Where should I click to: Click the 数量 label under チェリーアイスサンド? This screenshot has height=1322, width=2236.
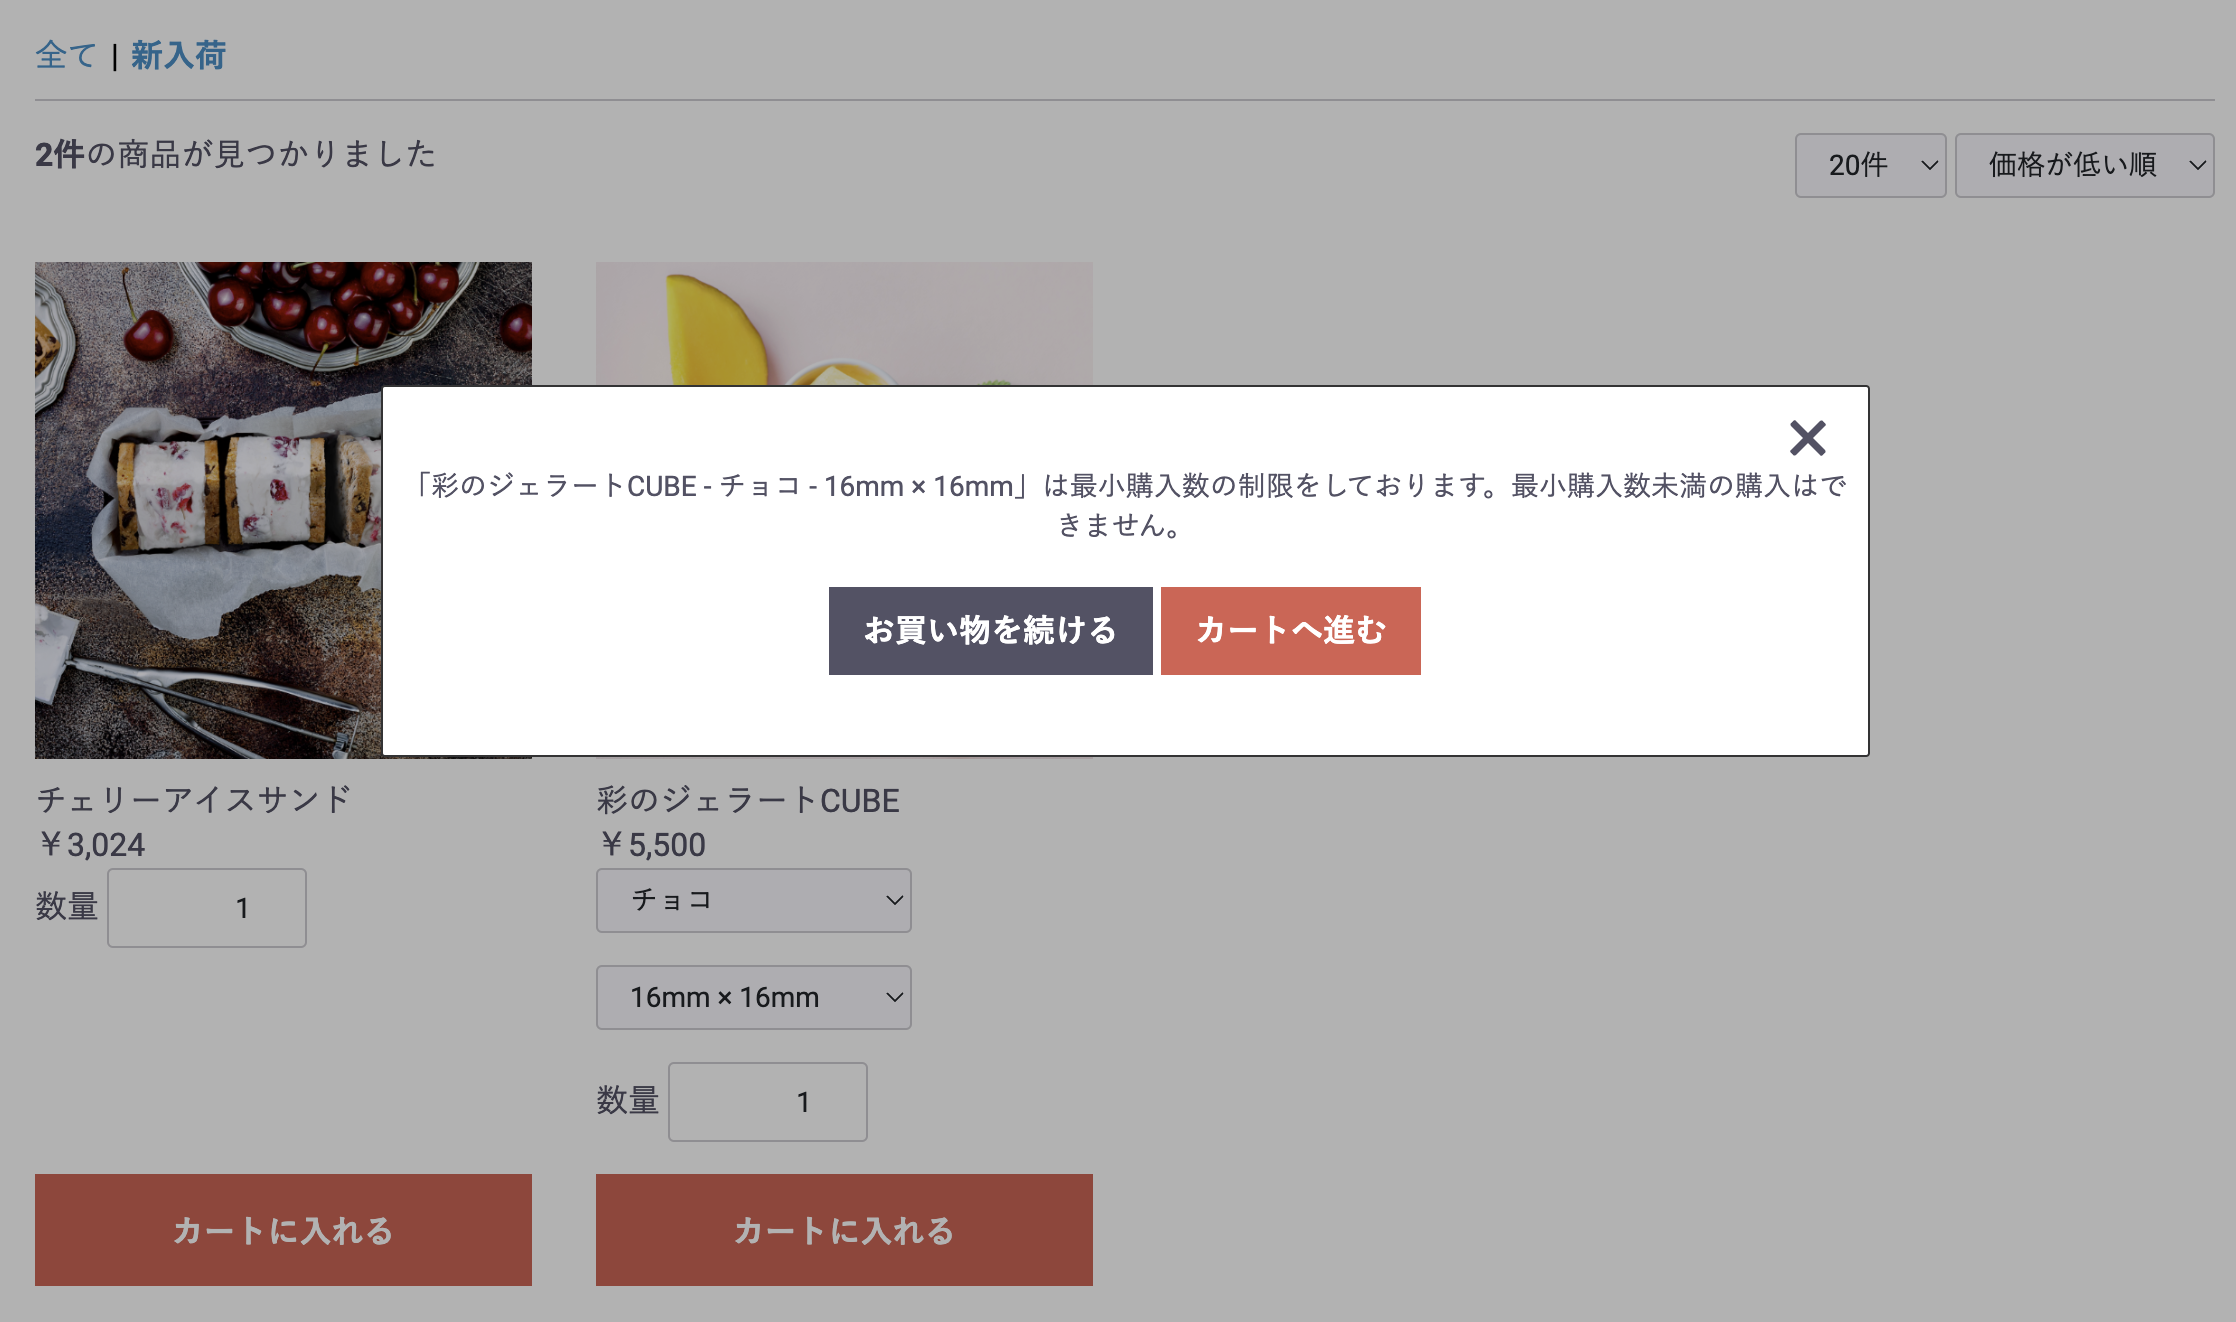pyautogui.click(x=66, y=906)
